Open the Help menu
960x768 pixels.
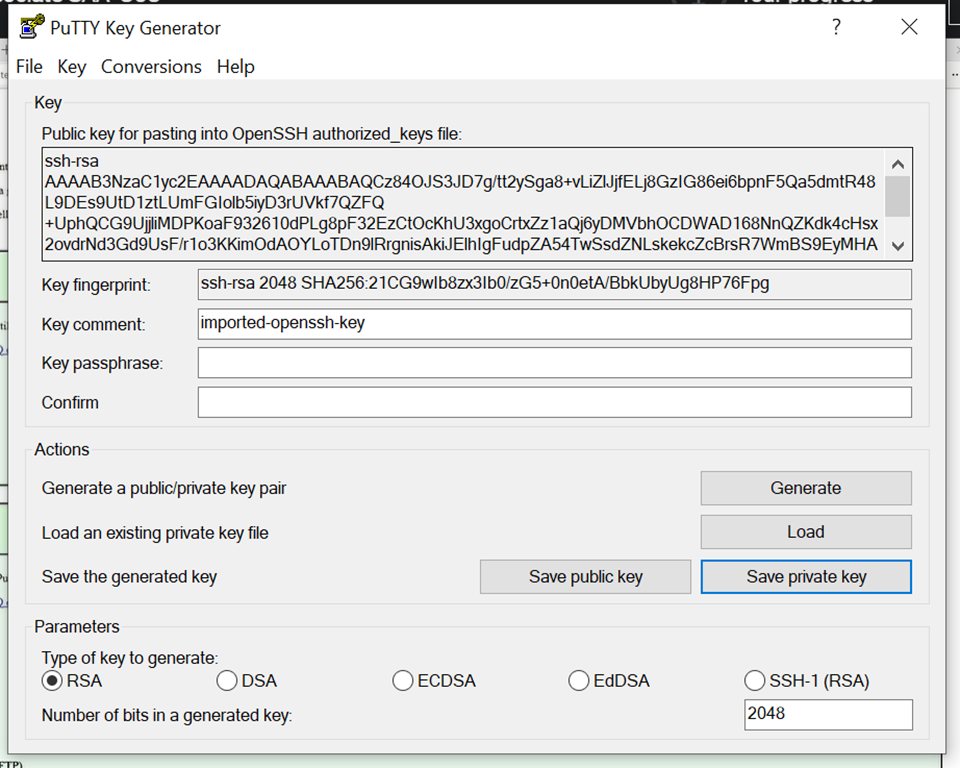tap(236, 66)
